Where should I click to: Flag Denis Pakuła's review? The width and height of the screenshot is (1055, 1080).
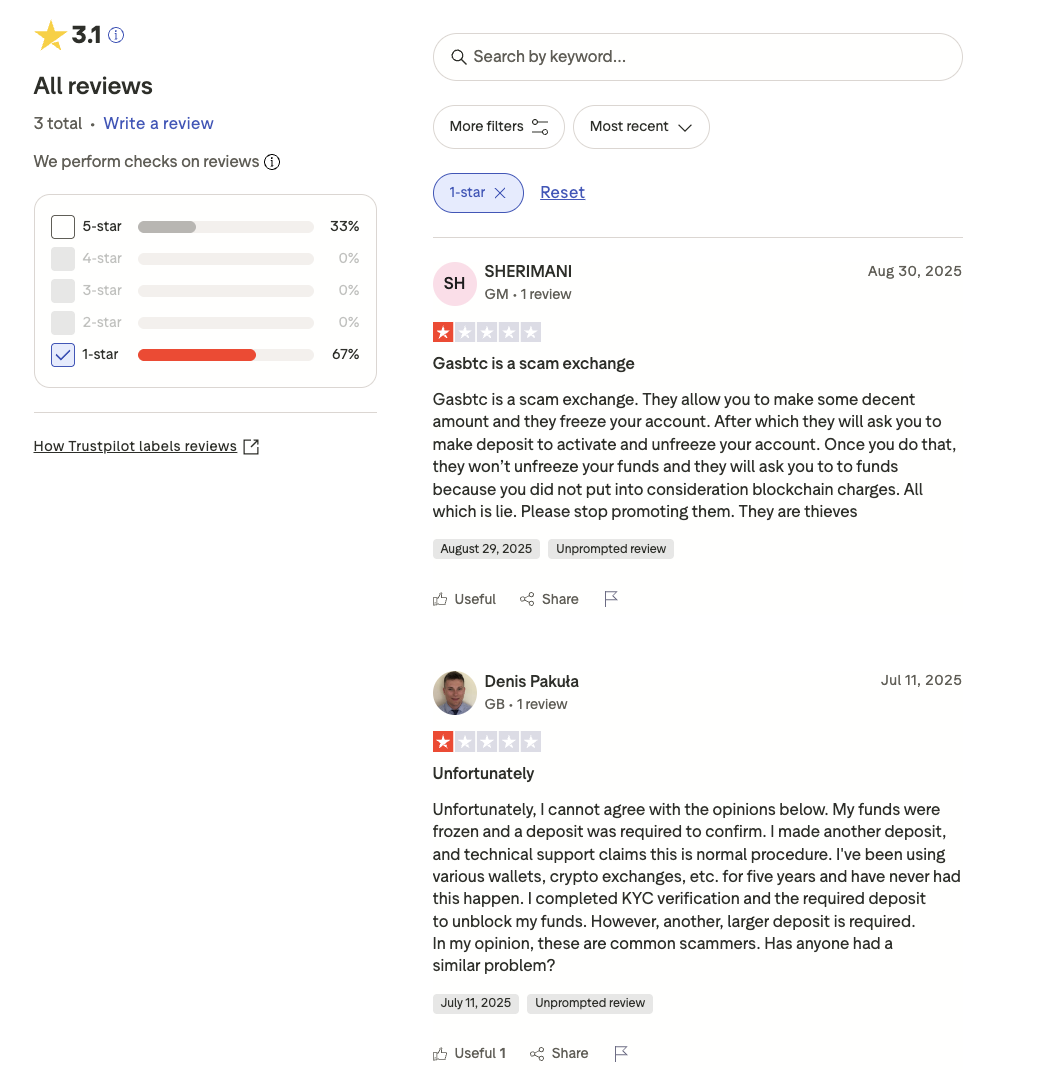[x=621, y=1053]
